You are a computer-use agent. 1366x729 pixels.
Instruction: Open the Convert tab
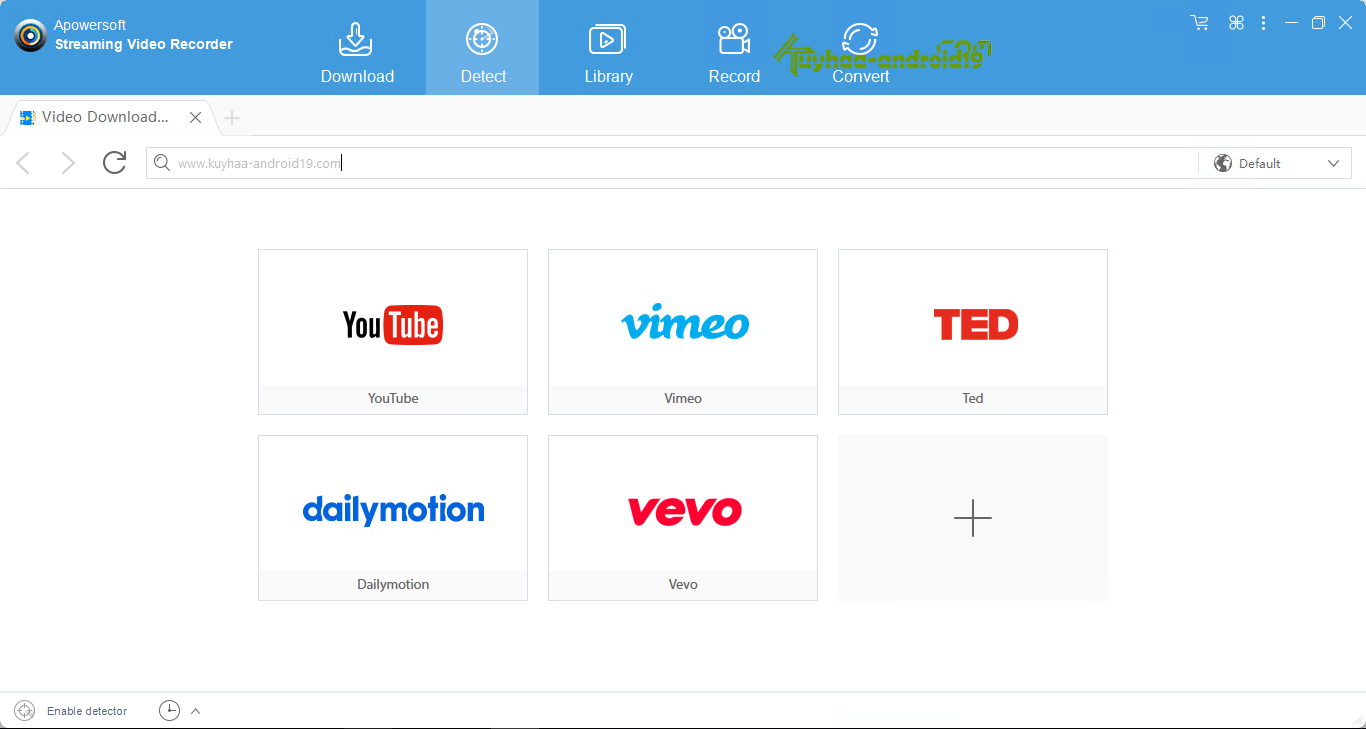[x=860, y=52]
